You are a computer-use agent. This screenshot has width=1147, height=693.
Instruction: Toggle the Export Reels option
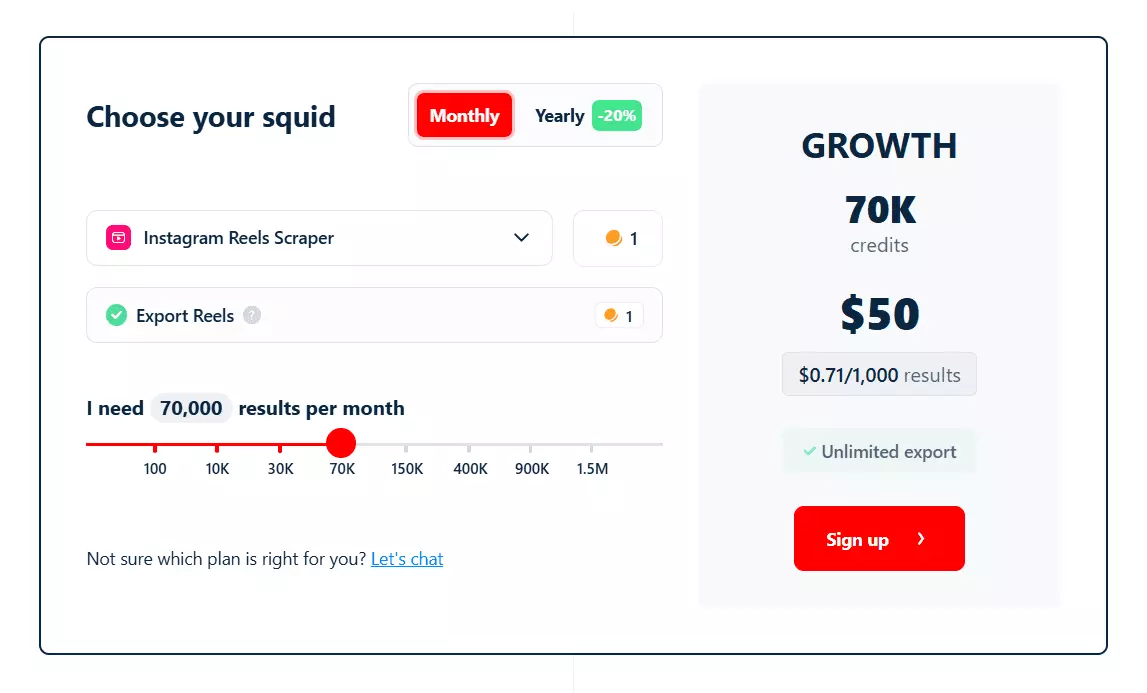click(375, 315)
